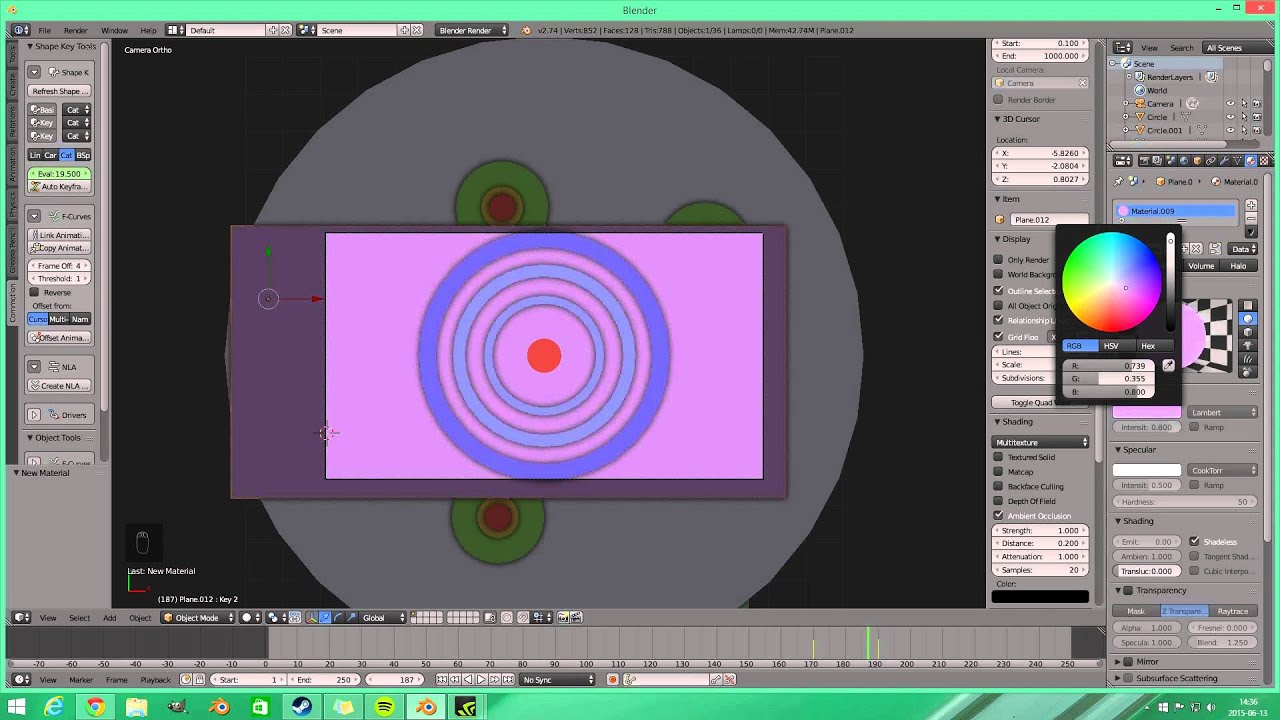
Task: Click the eyedropper in the color picker
Action: [x=1168, y=366]
